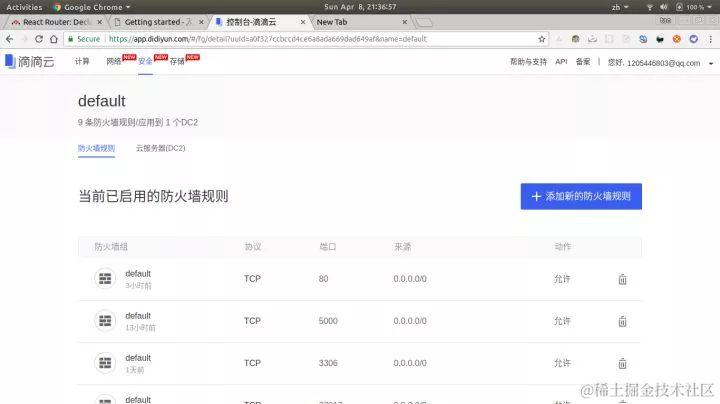720x404 pixels.
Task: Click the firewall icon in the port 3306 row
Action: click(x=105, y=363)
